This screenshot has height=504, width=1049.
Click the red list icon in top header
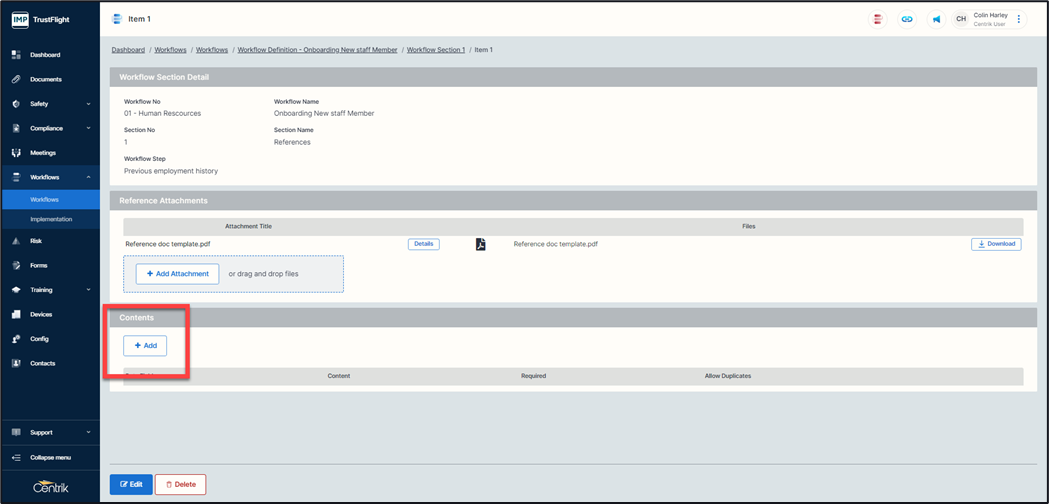click(x=877, y=19)
